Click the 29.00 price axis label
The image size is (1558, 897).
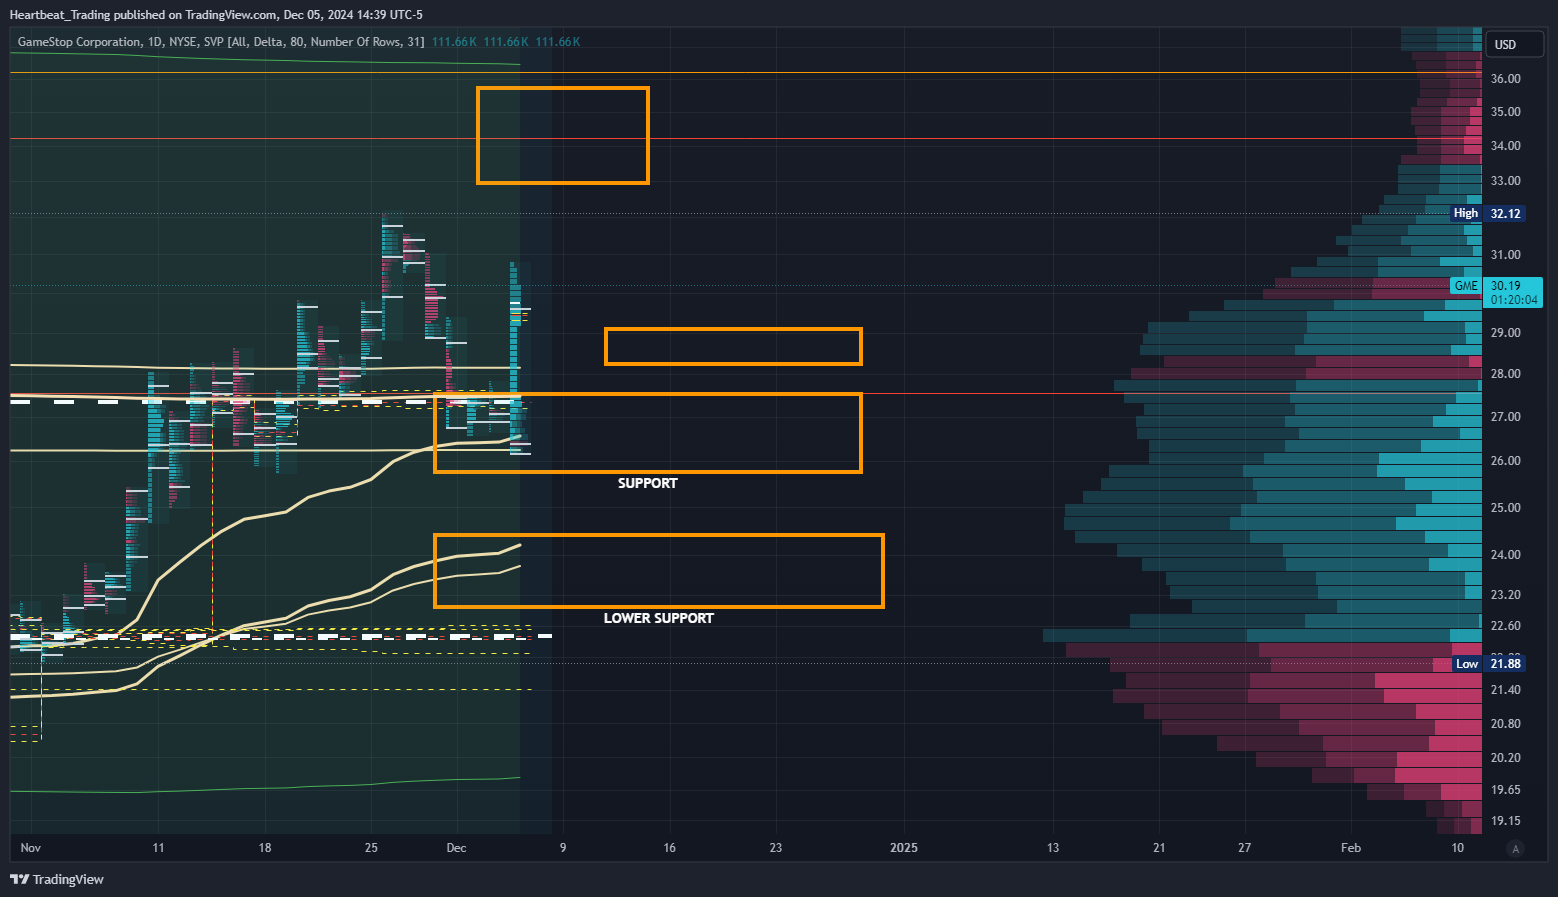point(1505,333)
